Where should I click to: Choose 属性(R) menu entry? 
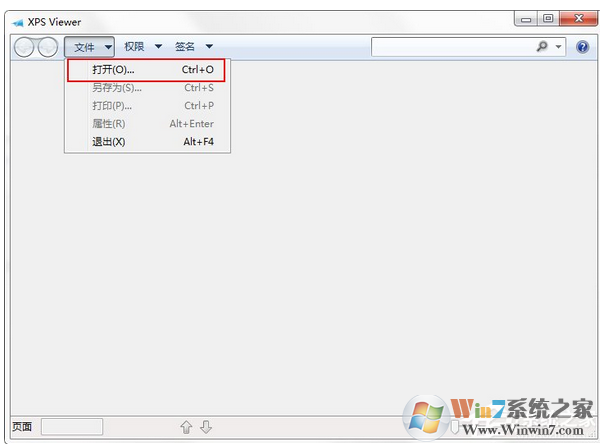[148, 124]
